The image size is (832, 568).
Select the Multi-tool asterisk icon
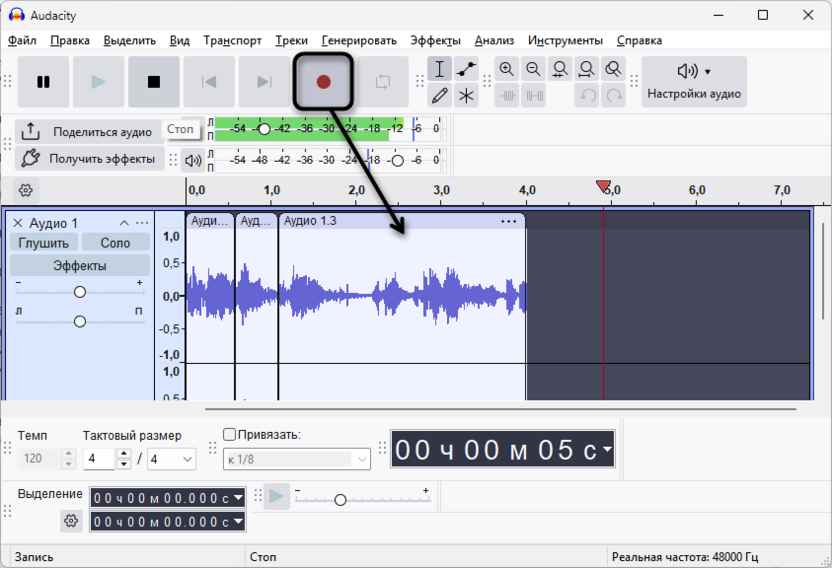click(466, 96)
